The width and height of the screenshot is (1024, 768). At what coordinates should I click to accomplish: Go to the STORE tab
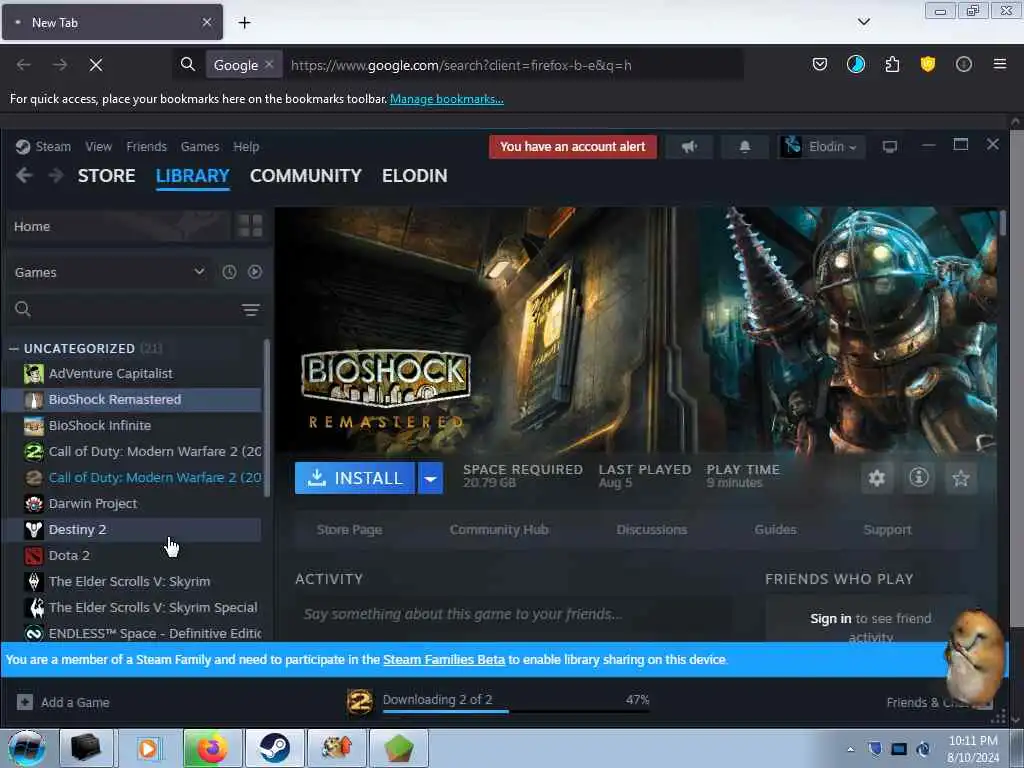tap(106, 176)
